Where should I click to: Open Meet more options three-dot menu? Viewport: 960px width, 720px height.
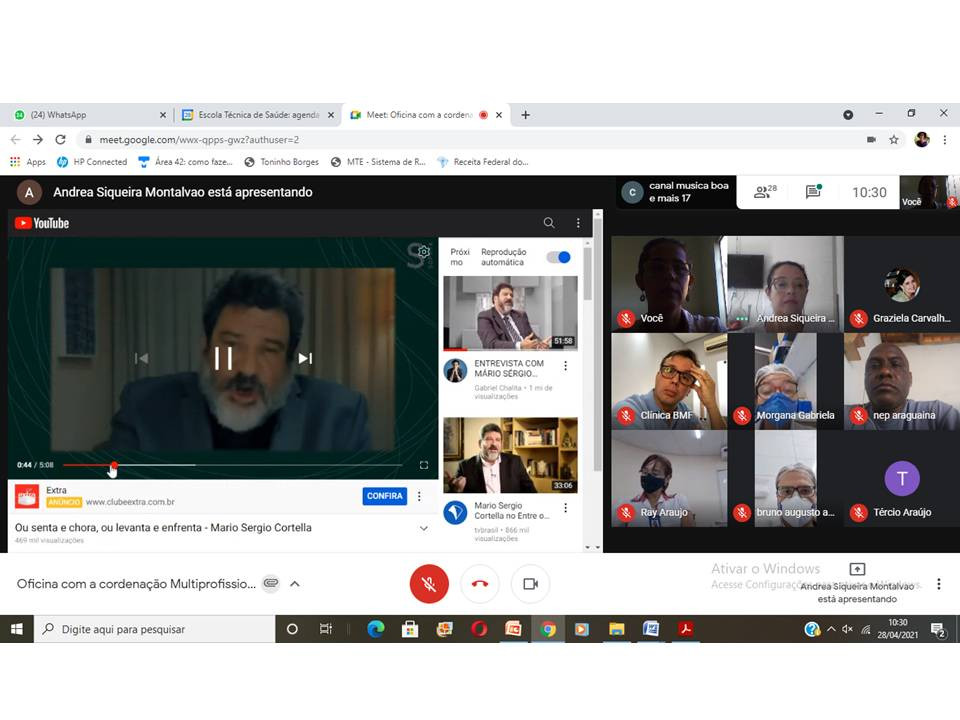point(938,584)
